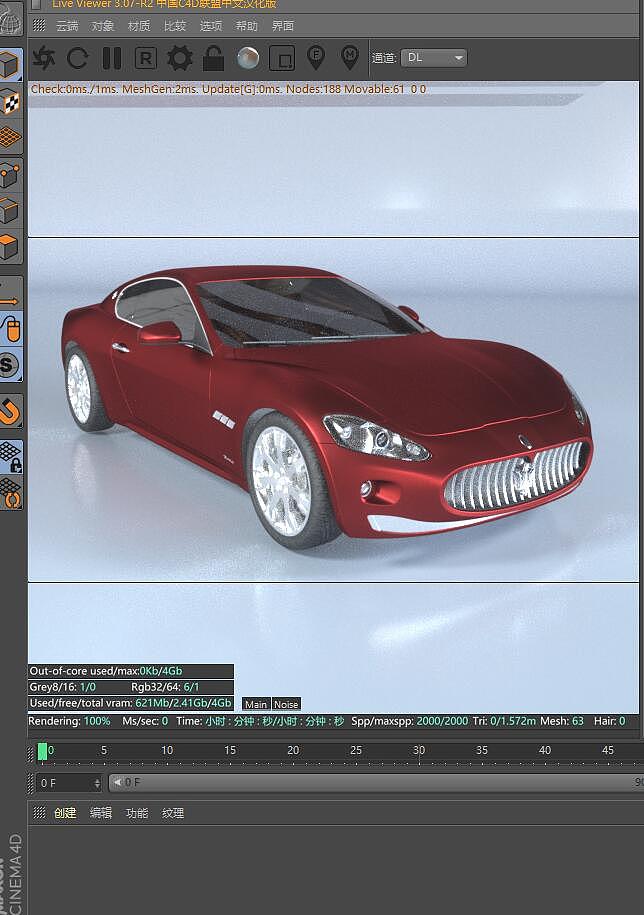Image resolution: width=644 pixels, height=915 pixels.
Task: Click the 'Rendering: 100%' status text
Action: point(69,721)
